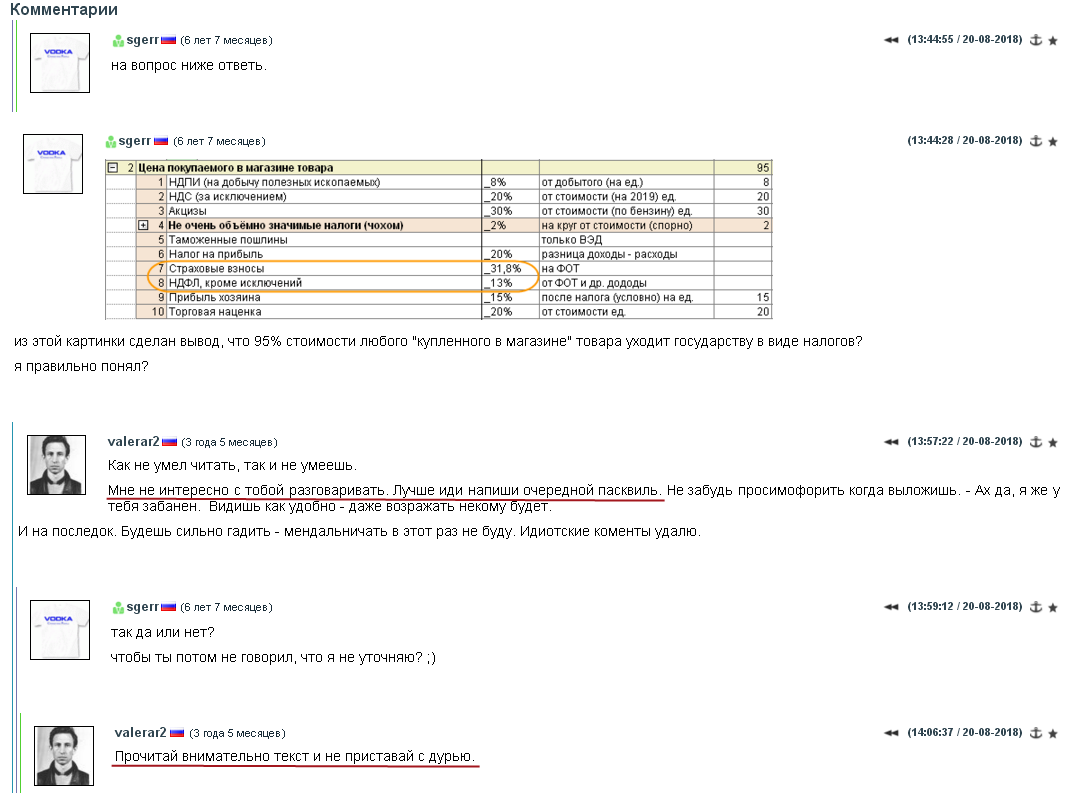Click the star on the 13:57:22 comment
1080x793 pixels.
coord(1053,441)
